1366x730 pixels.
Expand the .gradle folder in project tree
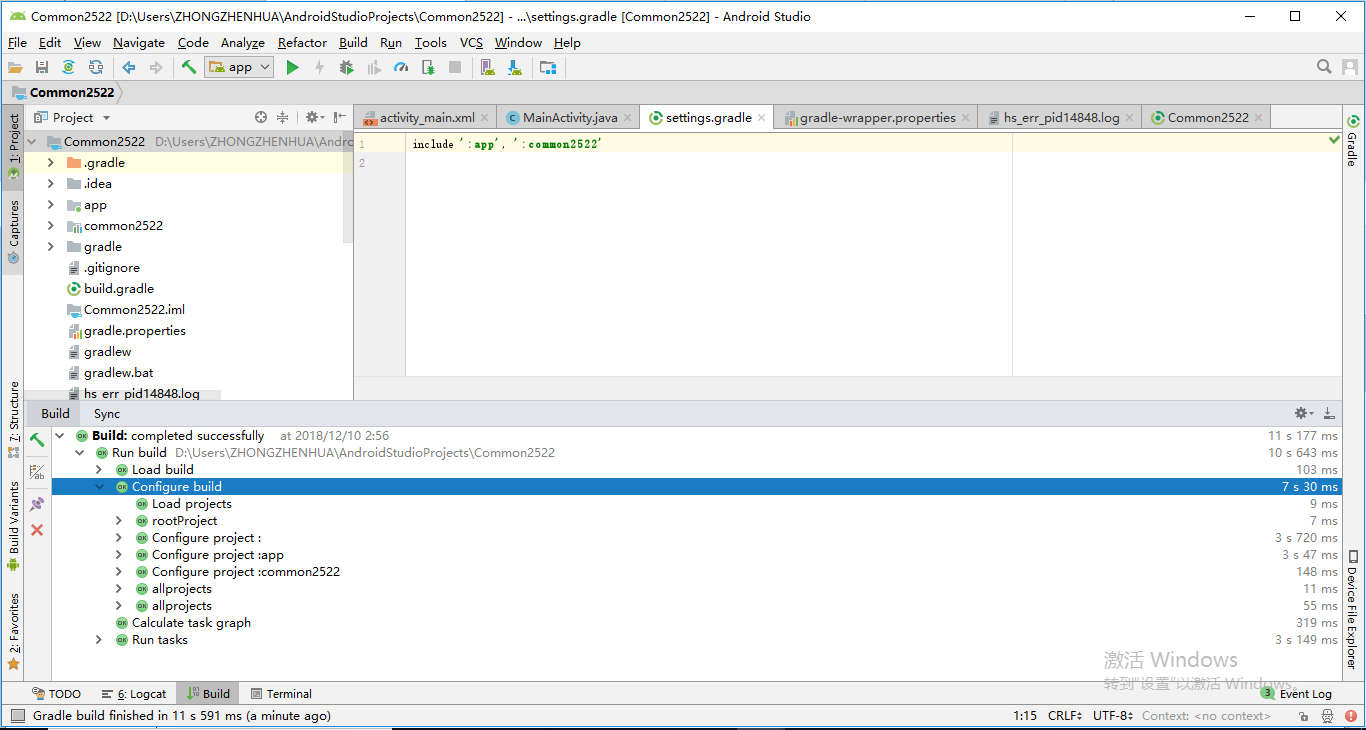tap(51, 162)
